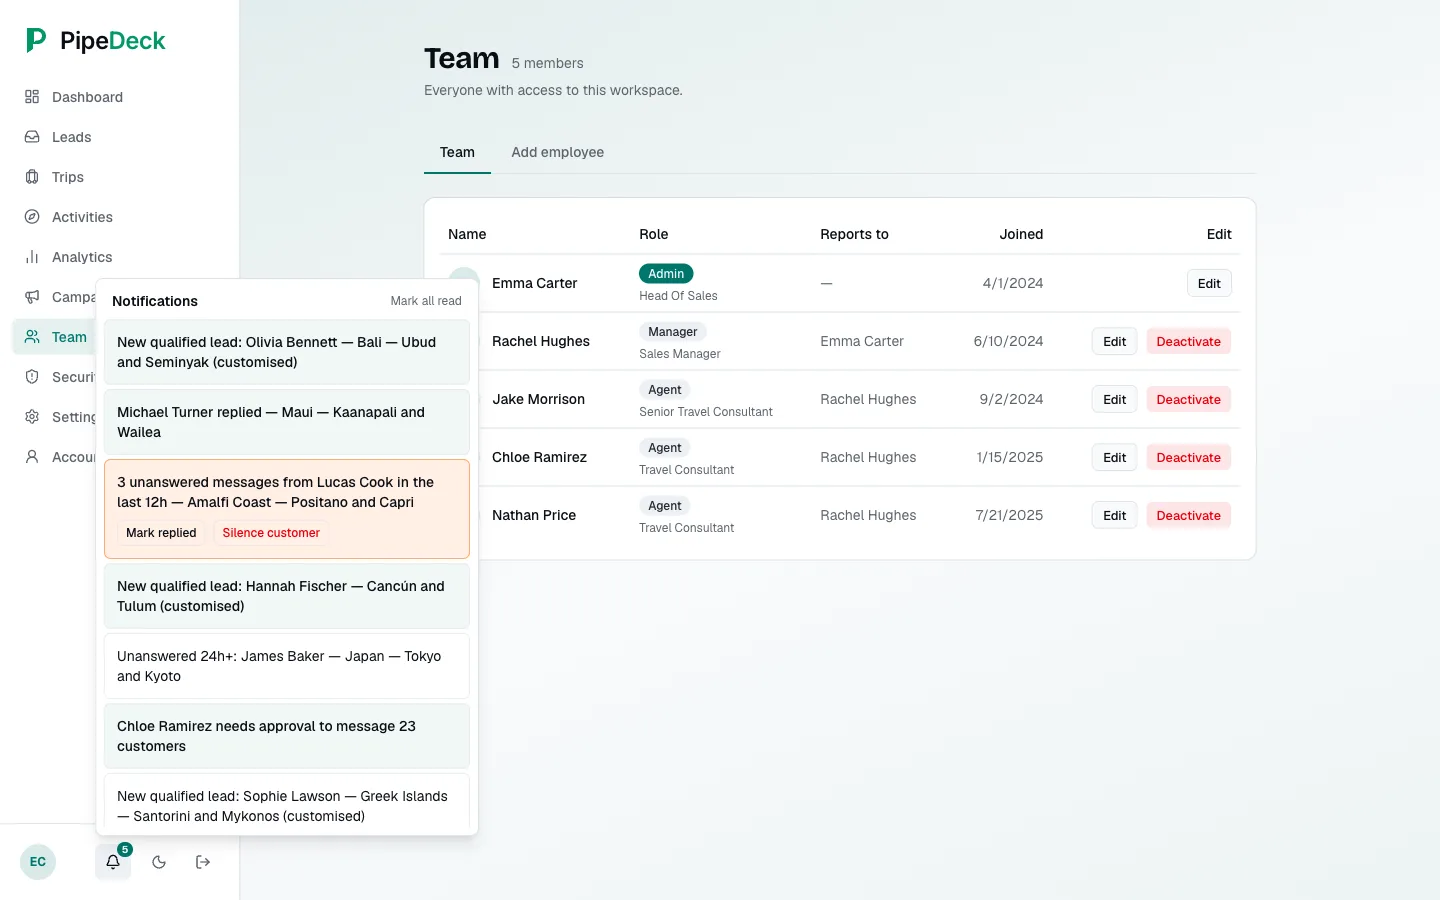Screen dimensions: 1440x900
Task: Click the log out arrow icon
Action: pos(203,862)
